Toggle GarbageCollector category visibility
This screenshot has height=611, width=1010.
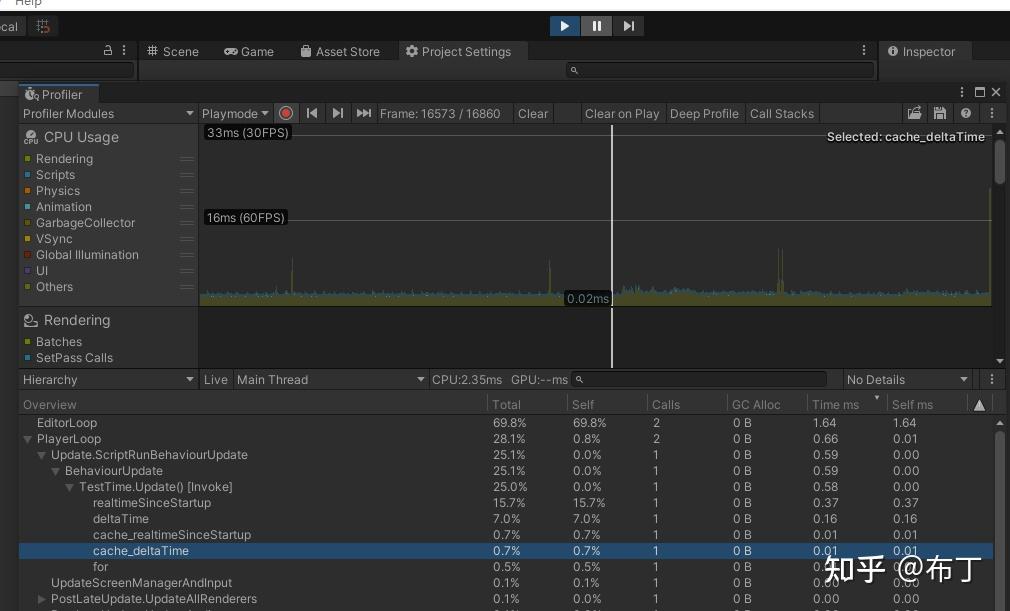[x=28, y=223]
